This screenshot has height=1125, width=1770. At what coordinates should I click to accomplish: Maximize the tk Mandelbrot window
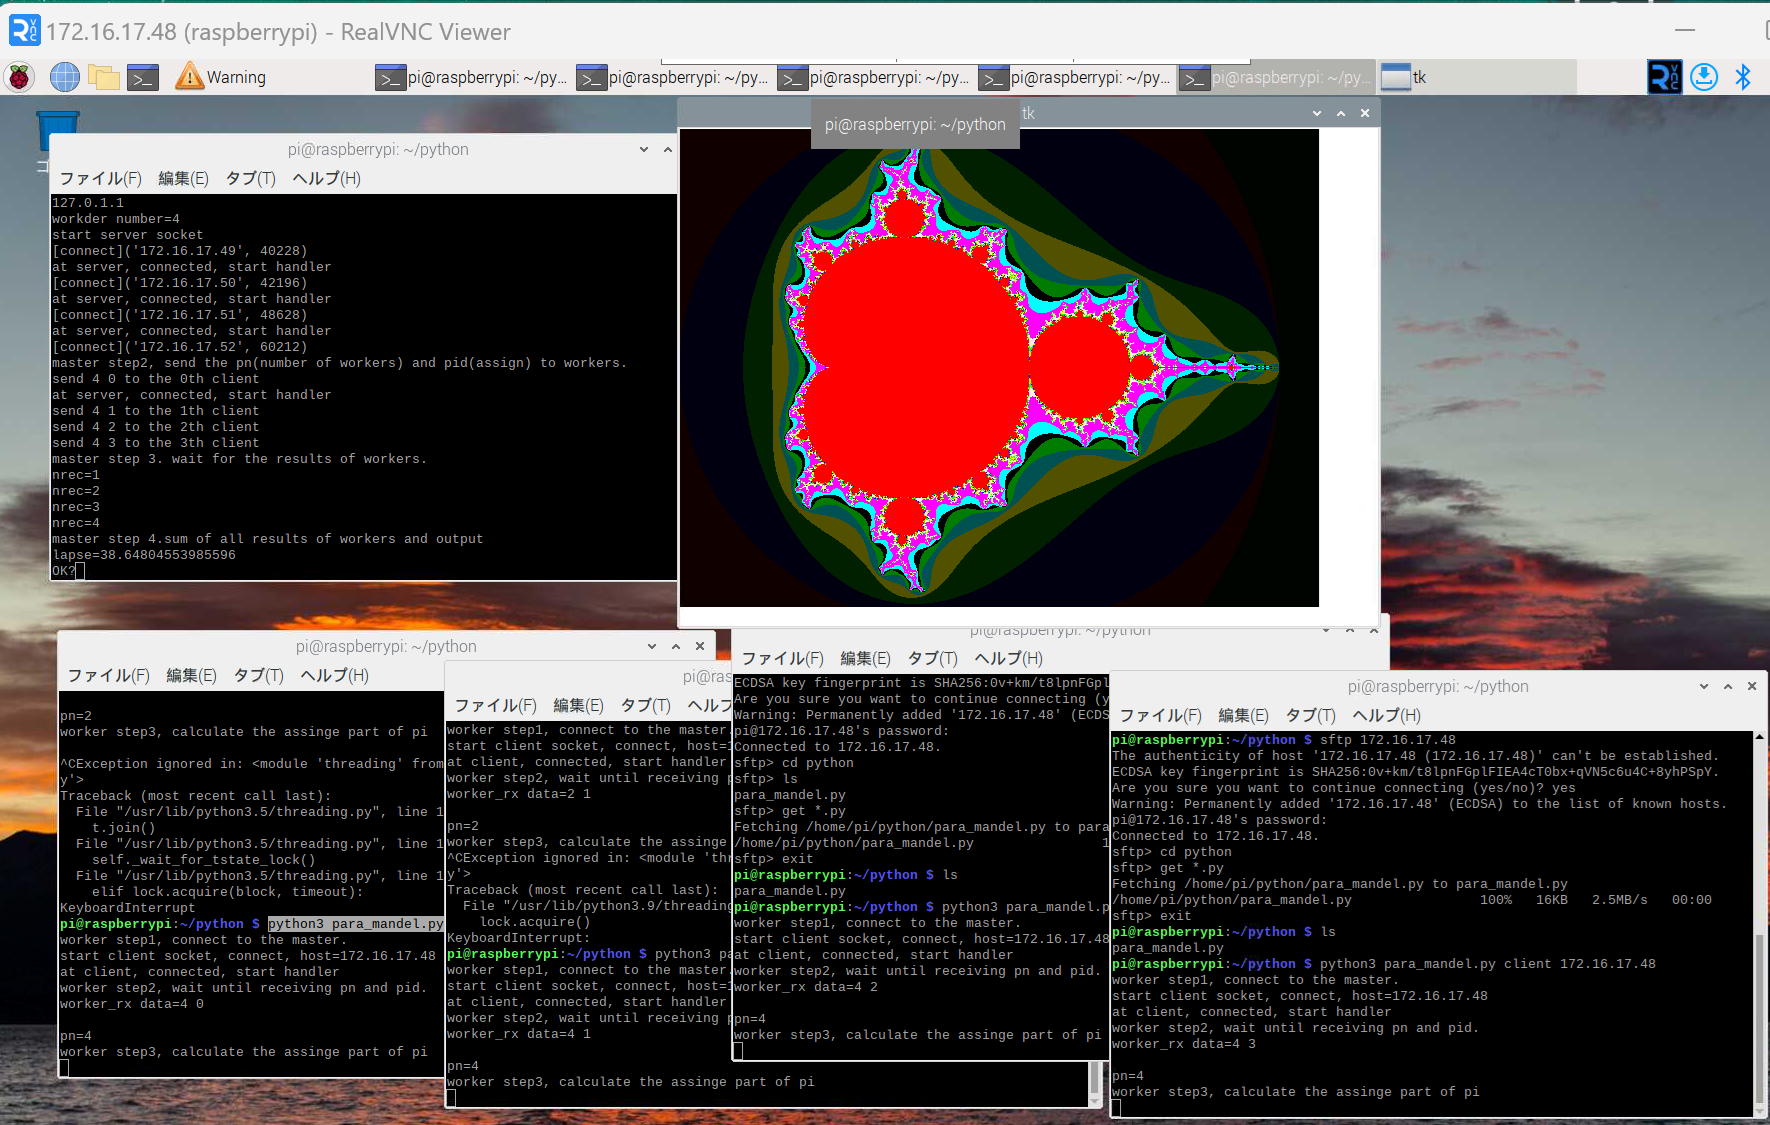[1341, 113]
